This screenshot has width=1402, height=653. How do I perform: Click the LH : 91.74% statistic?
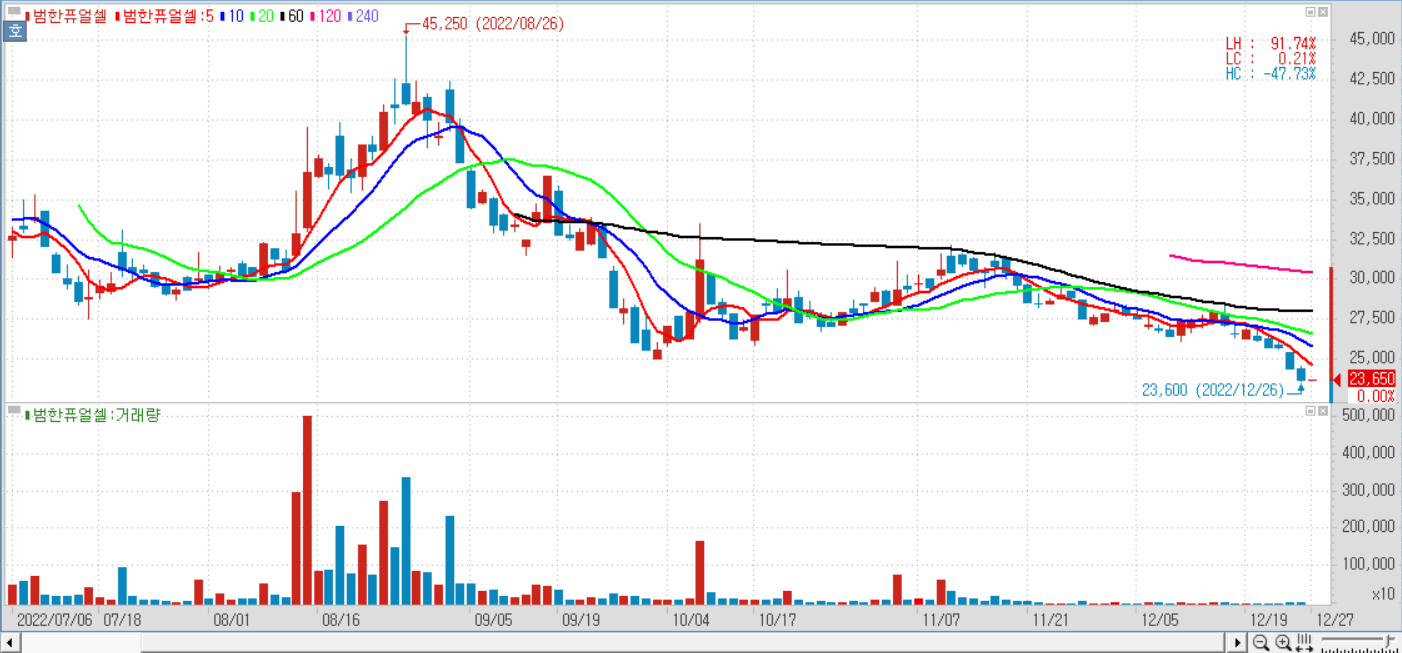(1271, 44)
